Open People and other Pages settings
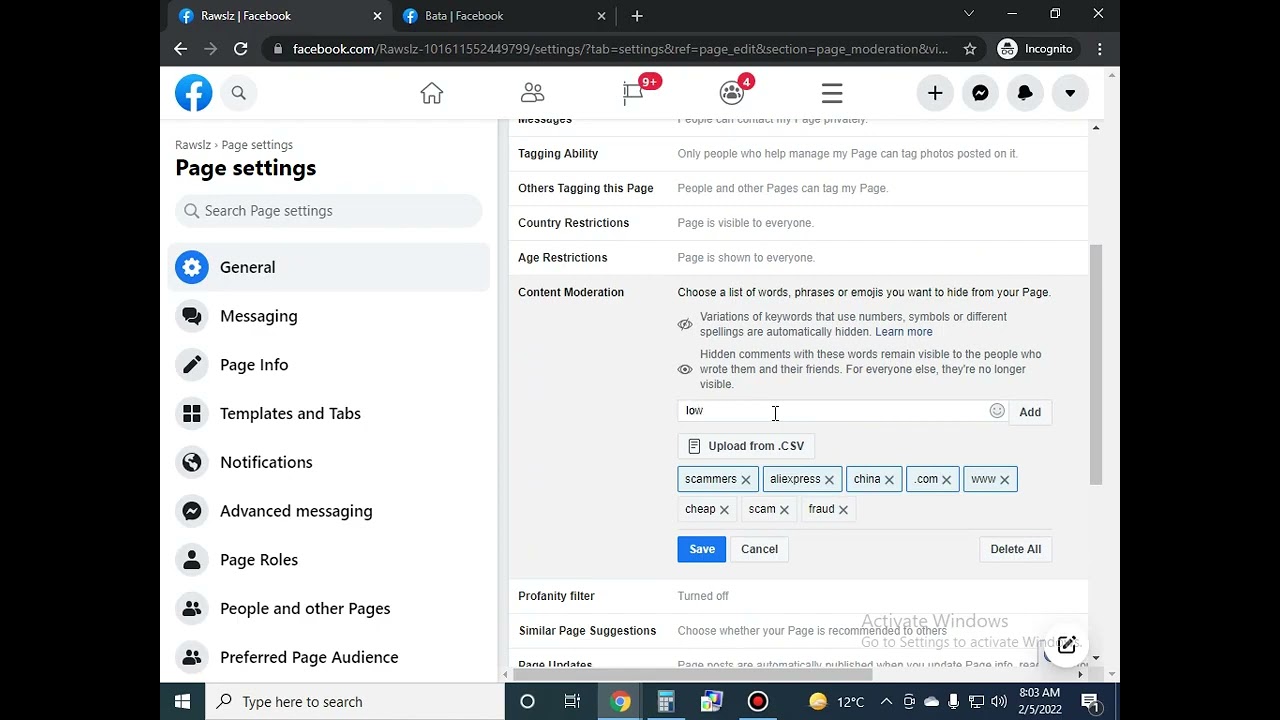 tap(329, 608)
